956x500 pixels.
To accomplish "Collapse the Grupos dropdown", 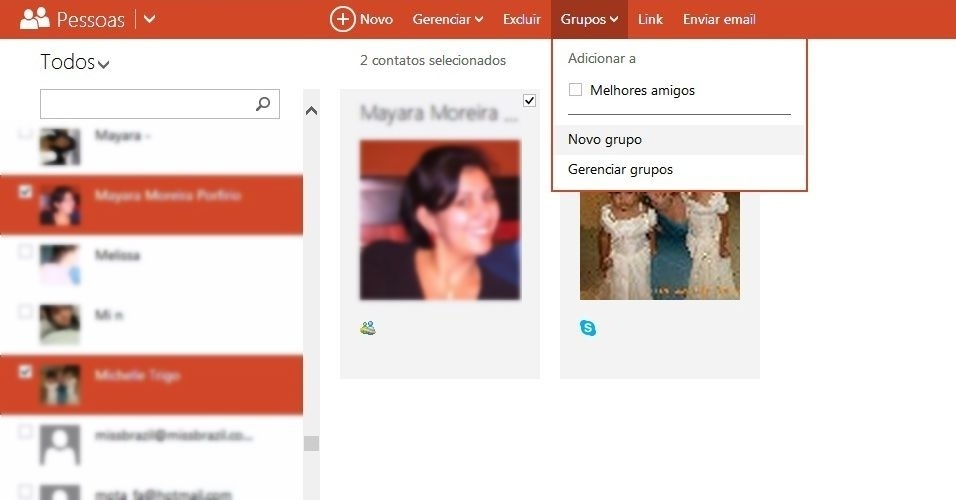I will coord(589,19).
